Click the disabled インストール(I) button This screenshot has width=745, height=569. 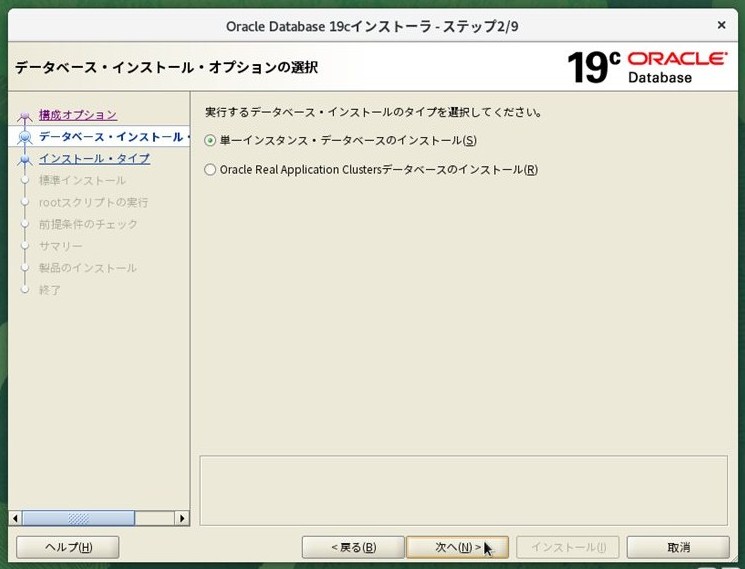[568, 547]
